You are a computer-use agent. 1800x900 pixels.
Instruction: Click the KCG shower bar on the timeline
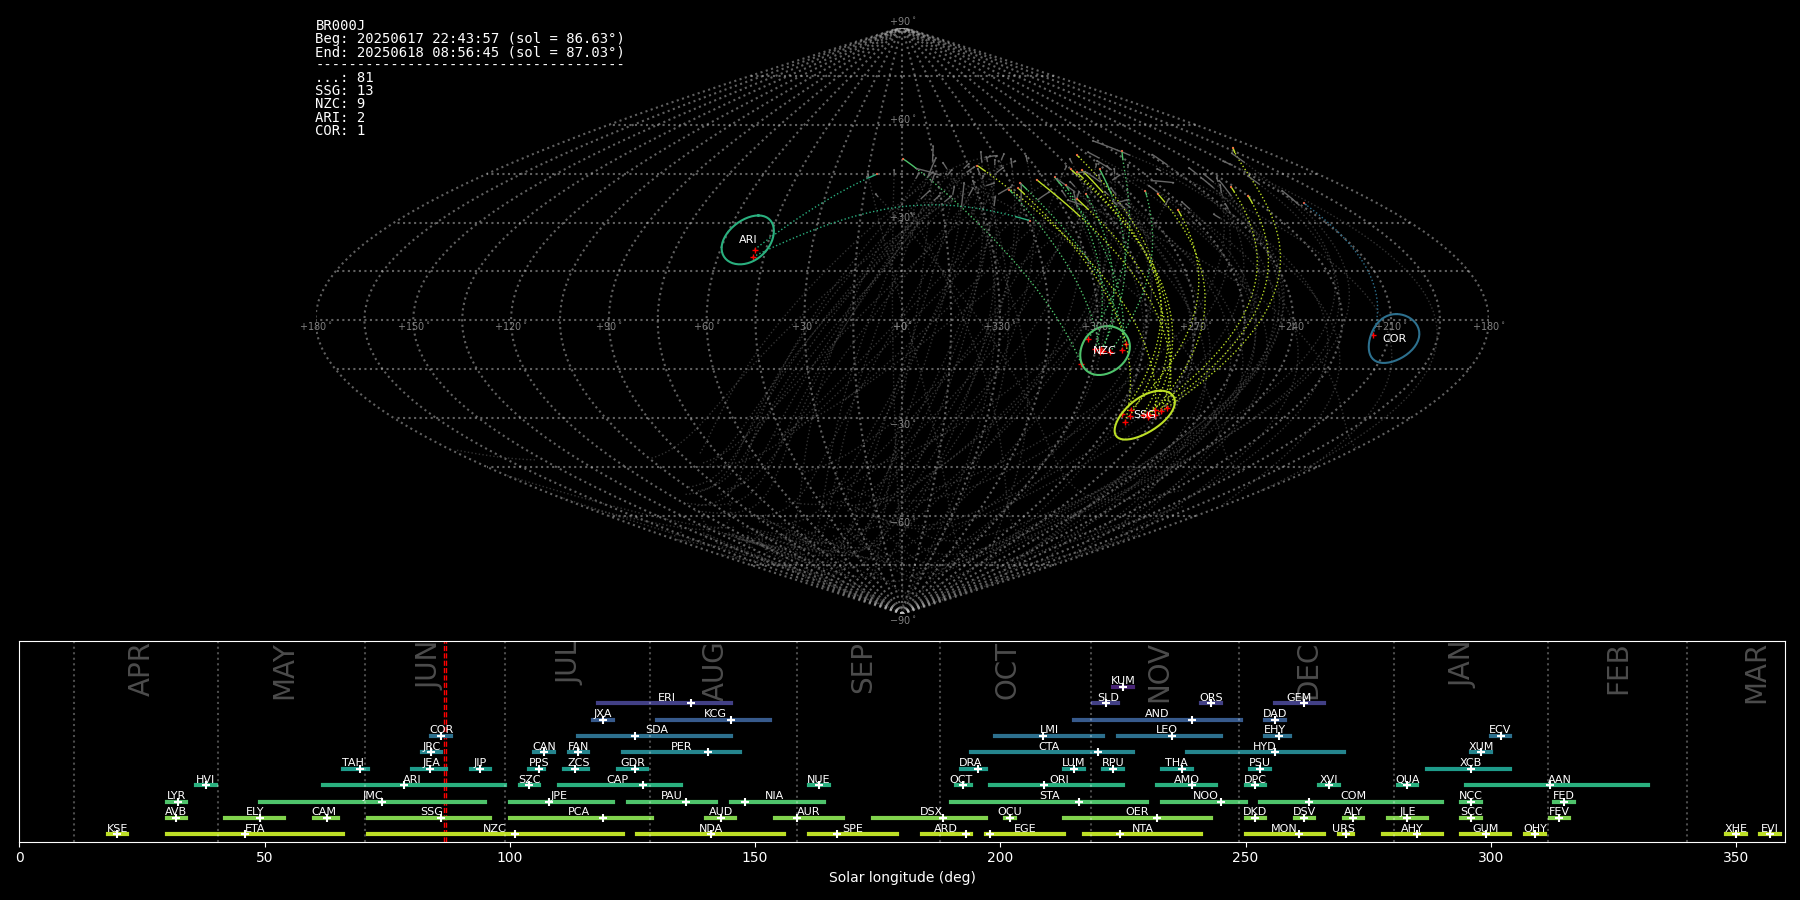[713, 720]
